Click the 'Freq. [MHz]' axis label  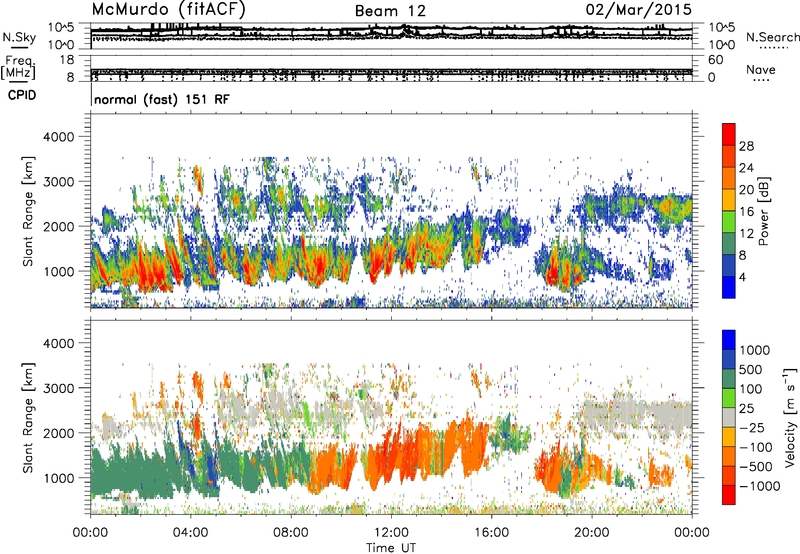click(19, 67)
